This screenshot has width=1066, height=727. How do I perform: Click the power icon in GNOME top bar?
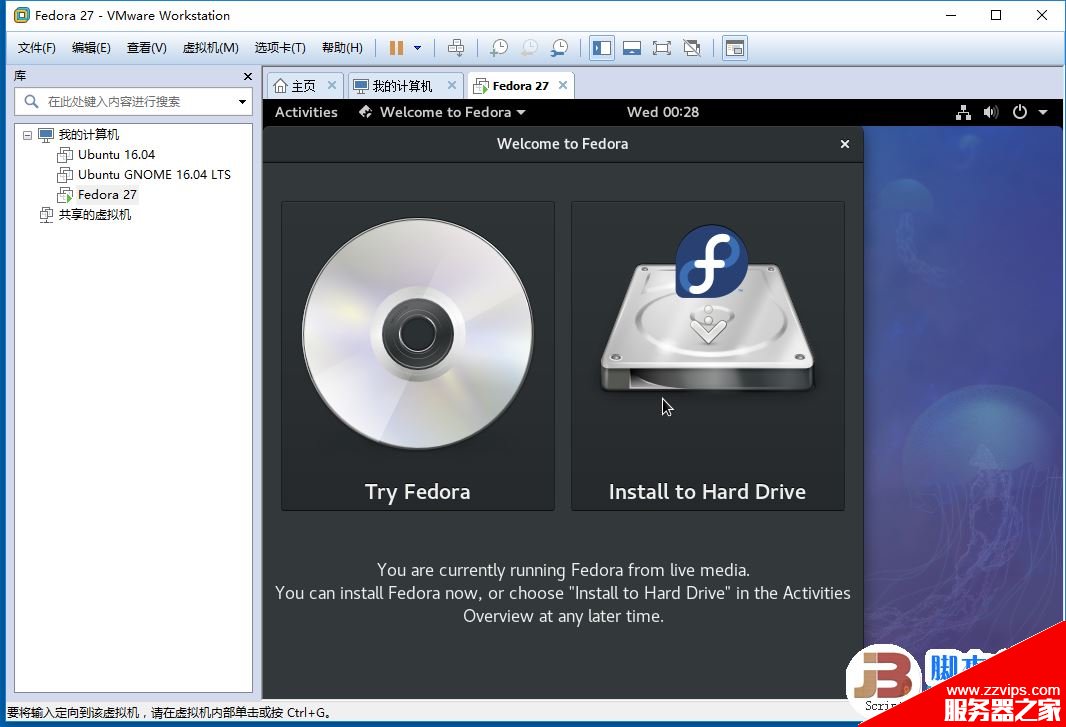point(1020,112)
